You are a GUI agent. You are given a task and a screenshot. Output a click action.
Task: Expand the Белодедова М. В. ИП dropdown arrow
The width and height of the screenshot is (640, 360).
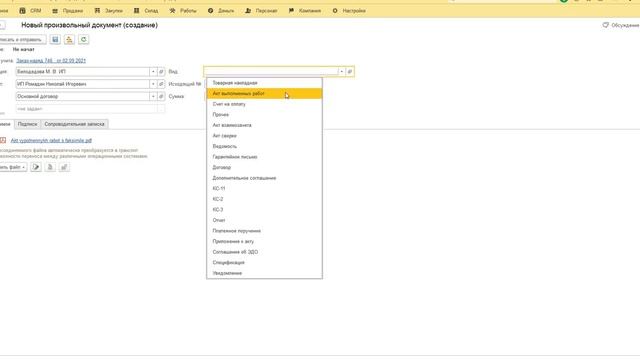coord(153,72)
